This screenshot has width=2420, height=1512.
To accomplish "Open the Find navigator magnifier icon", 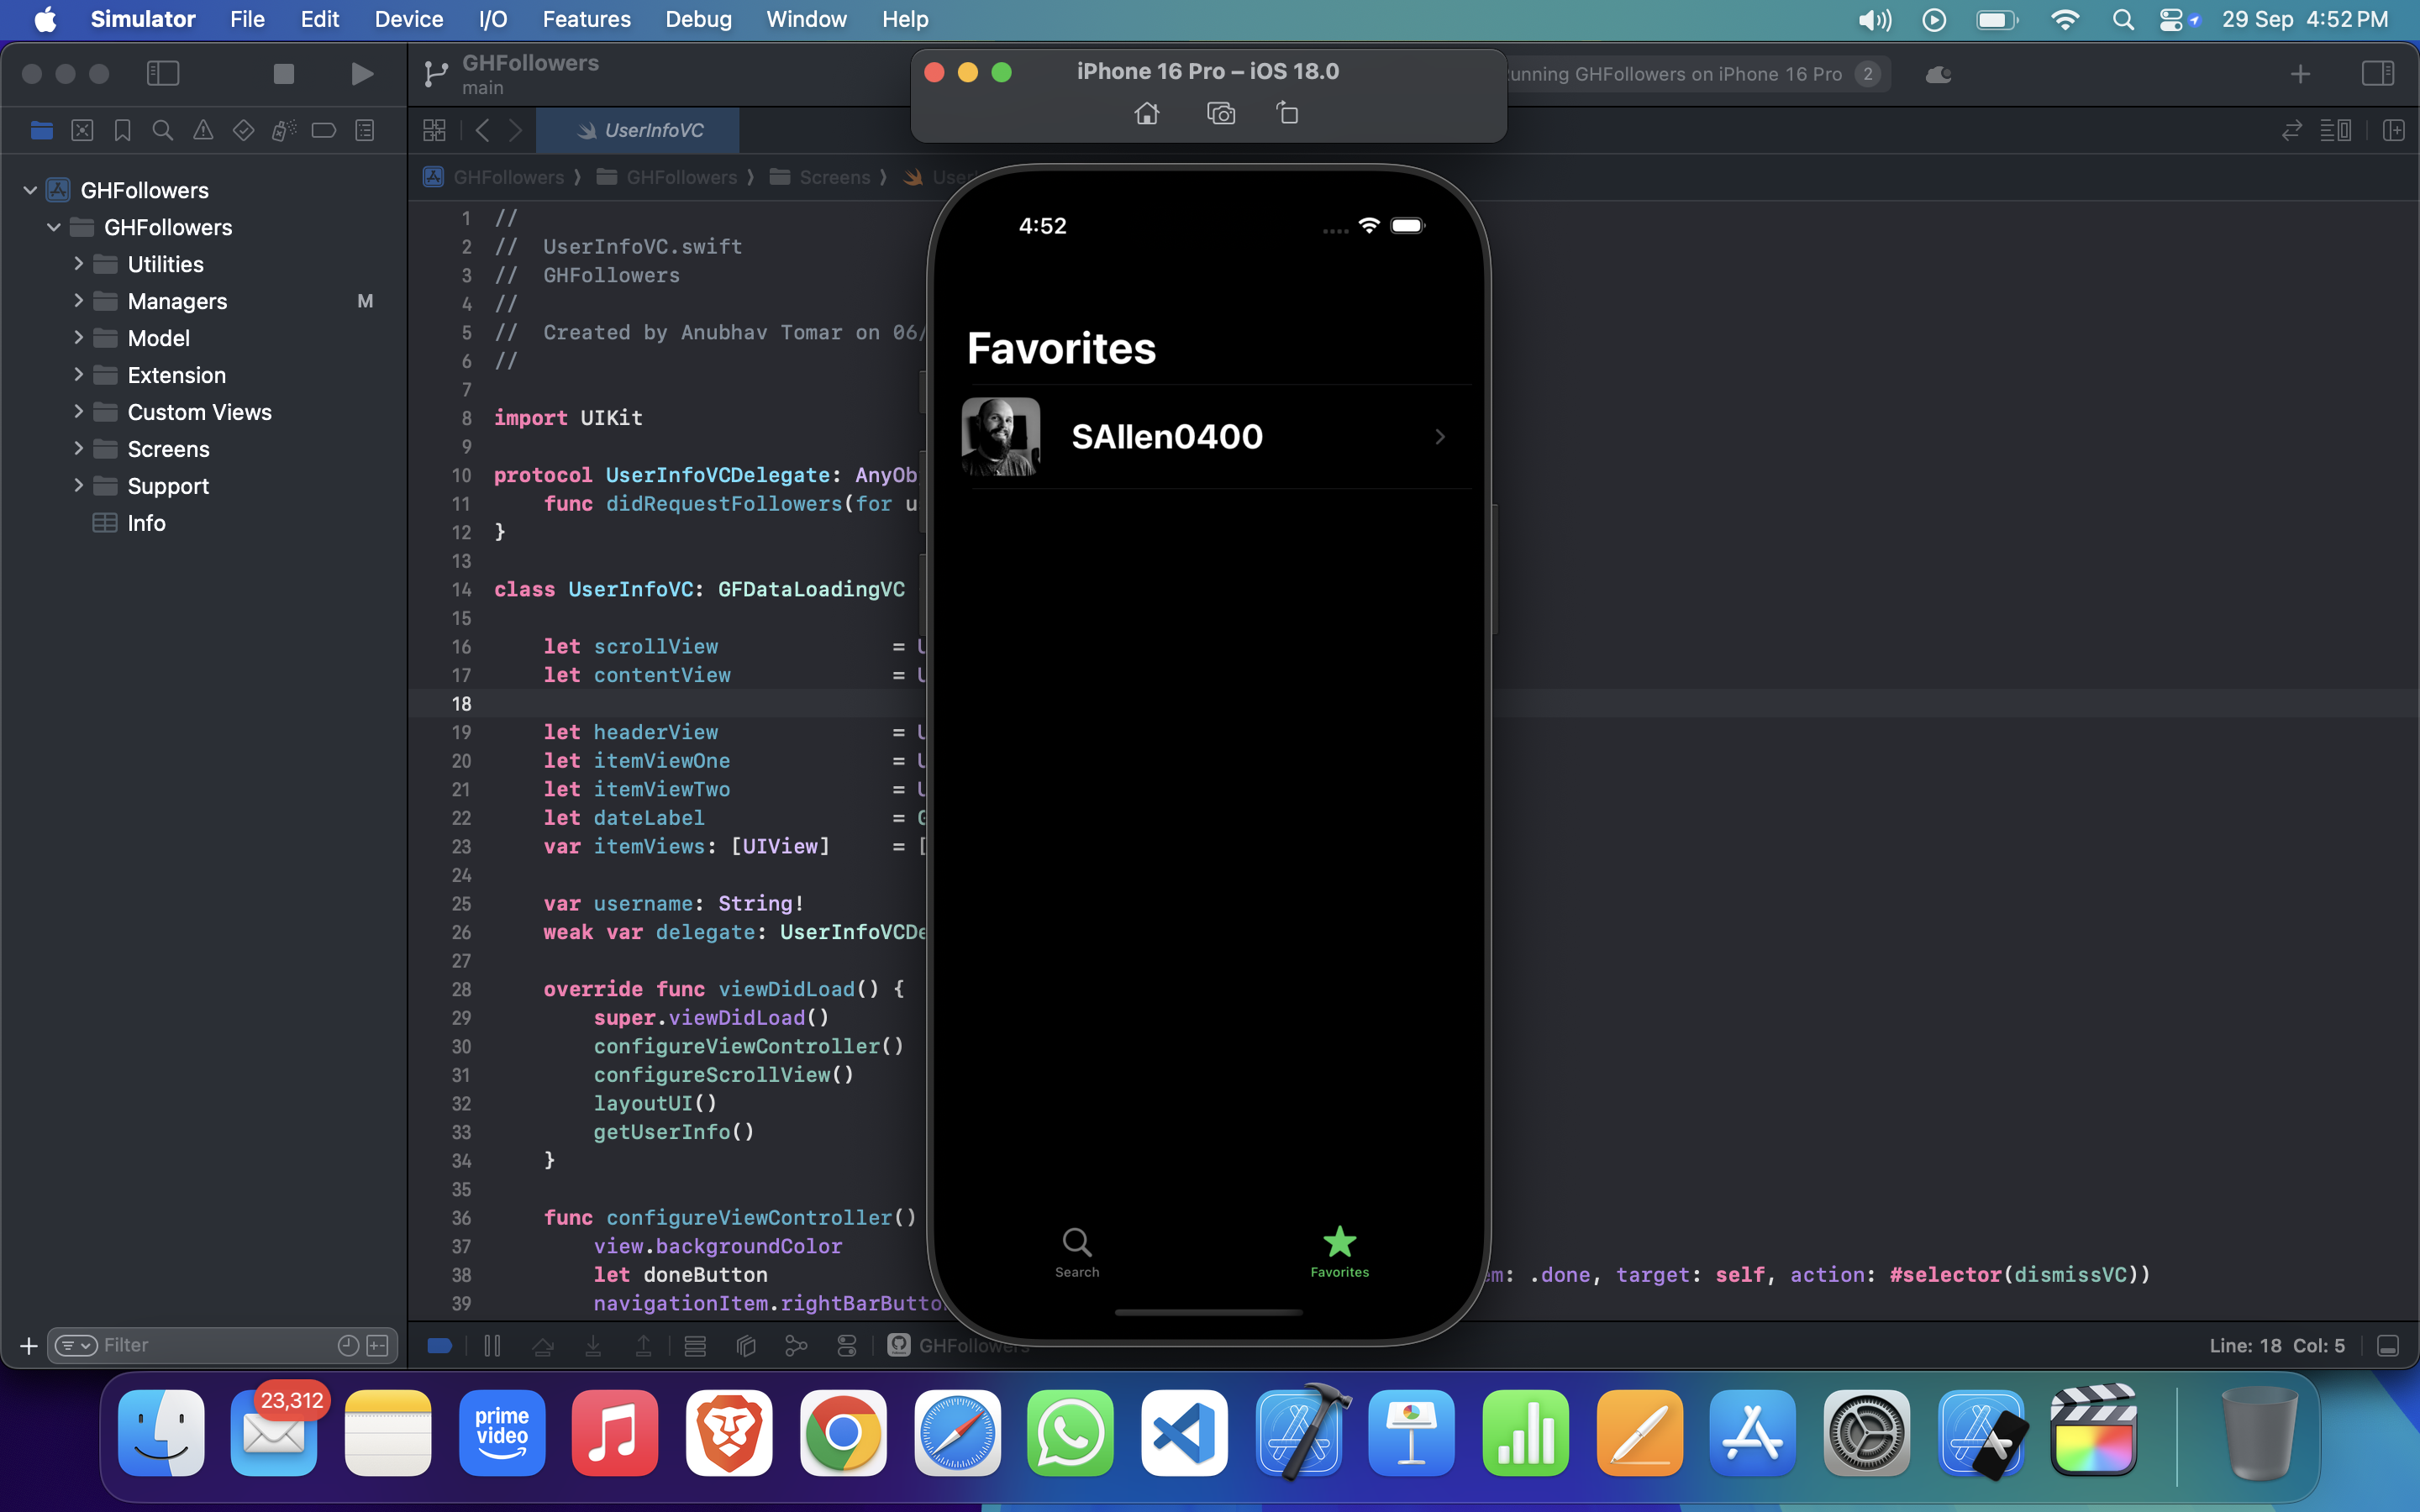I will coord(162,131).
